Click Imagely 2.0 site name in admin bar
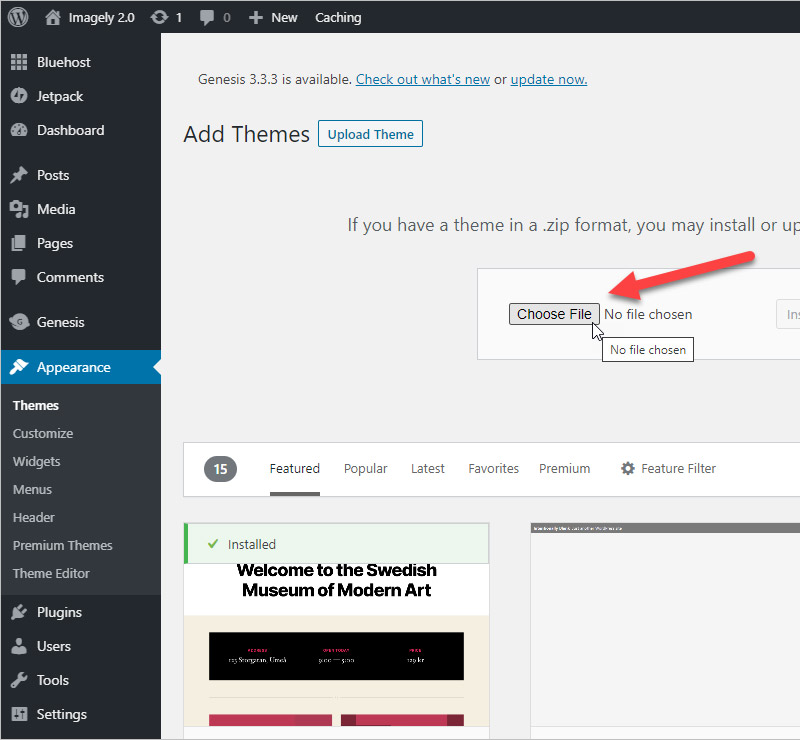The height and width of the screenshot is (740, 800). click(101, 18)
